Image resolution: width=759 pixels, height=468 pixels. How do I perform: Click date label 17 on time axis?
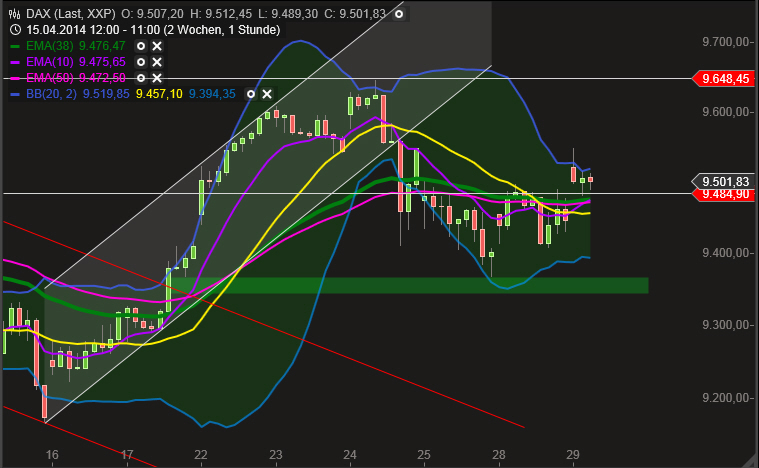[x=127, y=455]
